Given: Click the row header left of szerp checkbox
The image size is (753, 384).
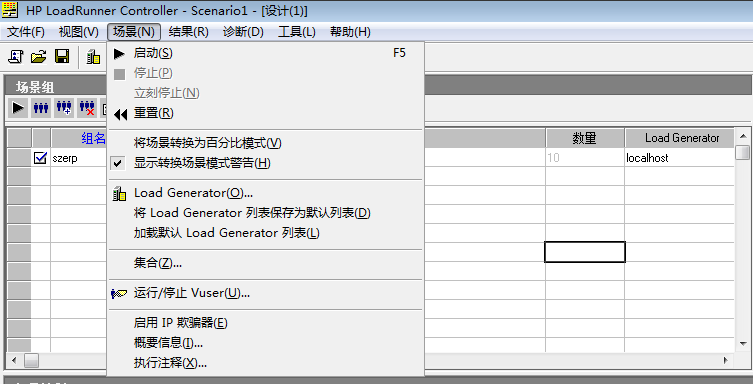Looking at the screenshot, I should coord(19,158).
